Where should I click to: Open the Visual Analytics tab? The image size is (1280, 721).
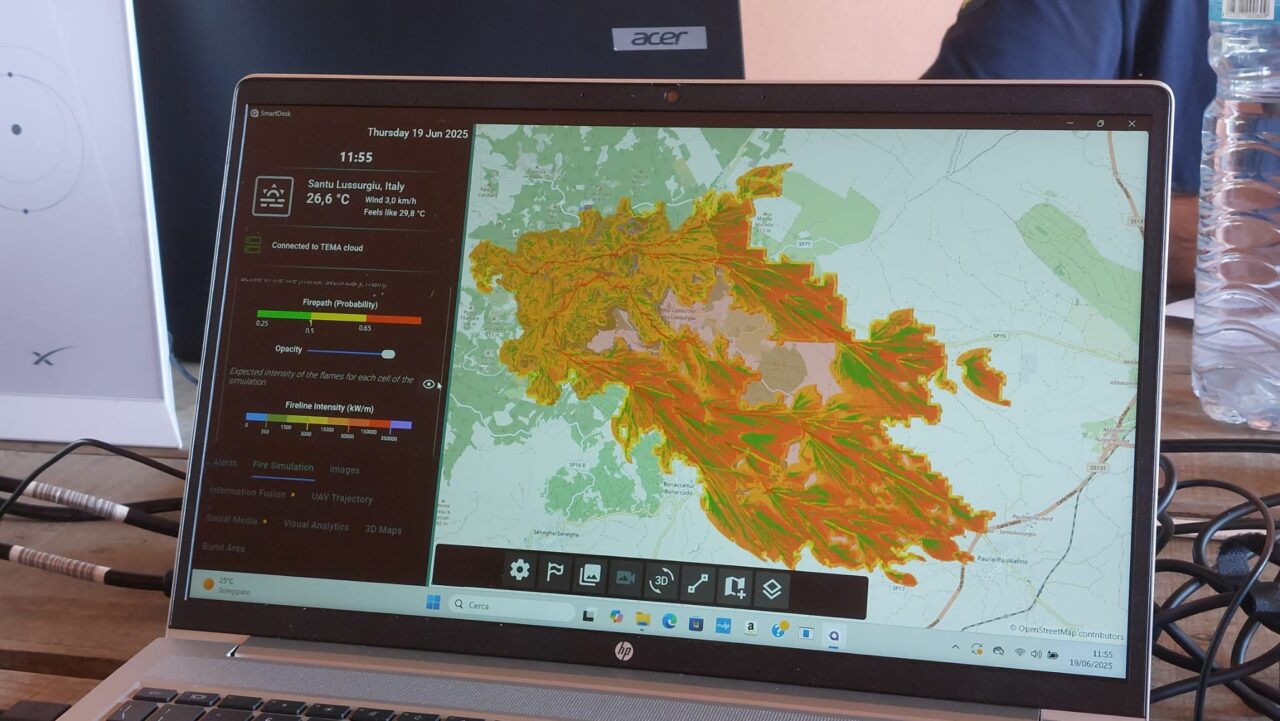[x=316, y=525]
